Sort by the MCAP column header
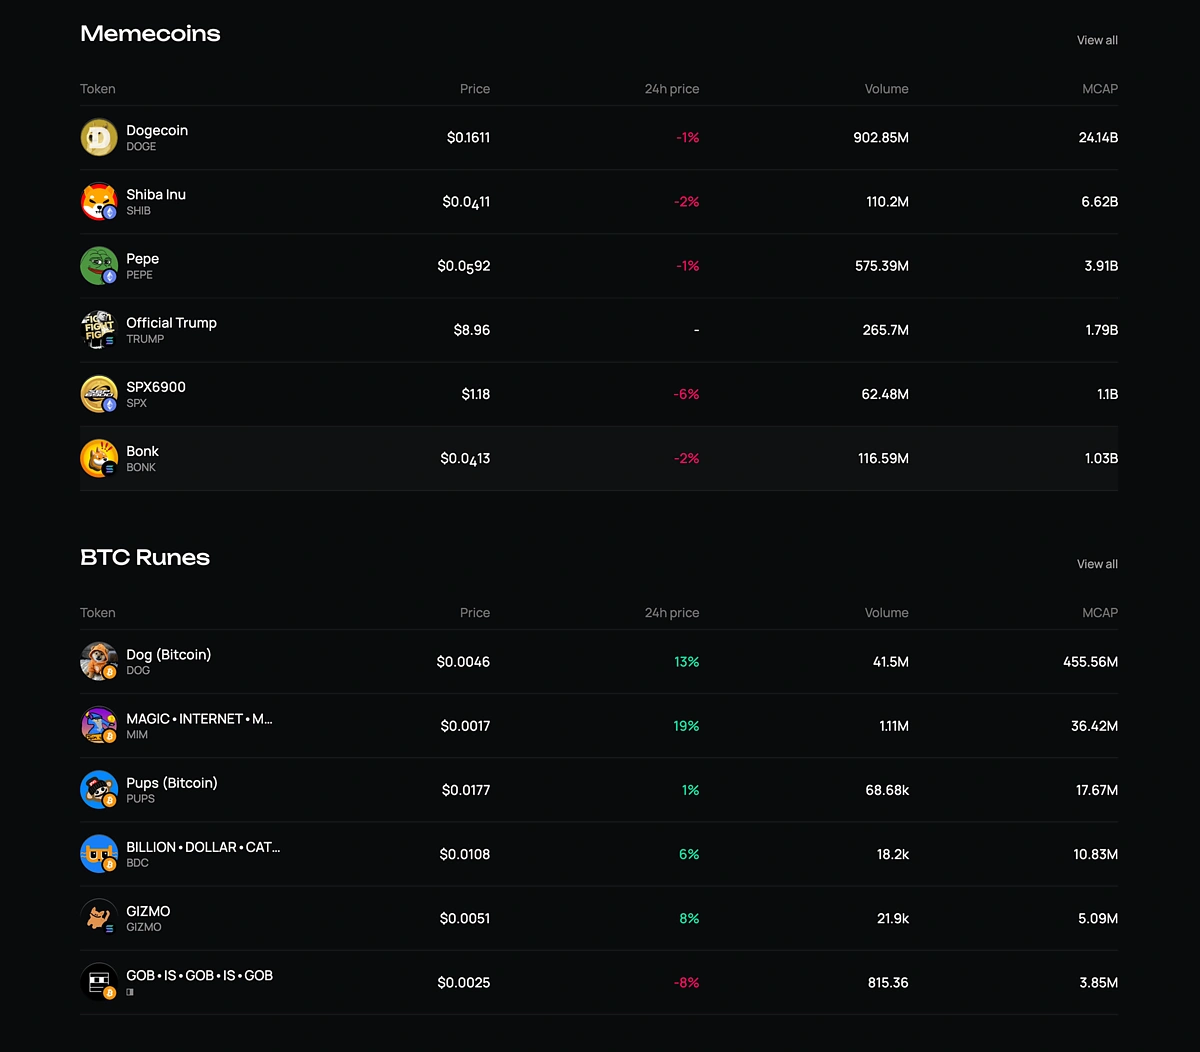1200x1052 pixels. coord(1100,88)
